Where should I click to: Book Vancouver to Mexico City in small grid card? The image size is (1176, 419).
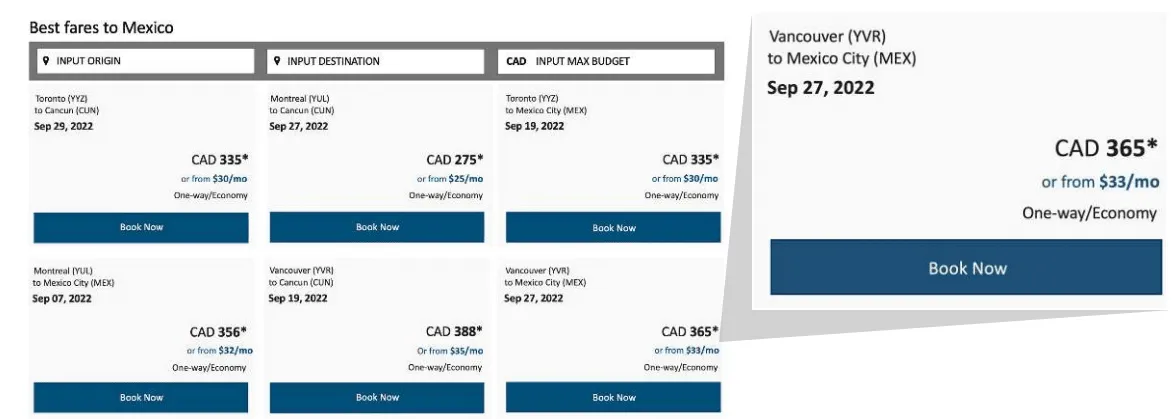(x=613, y=397)
